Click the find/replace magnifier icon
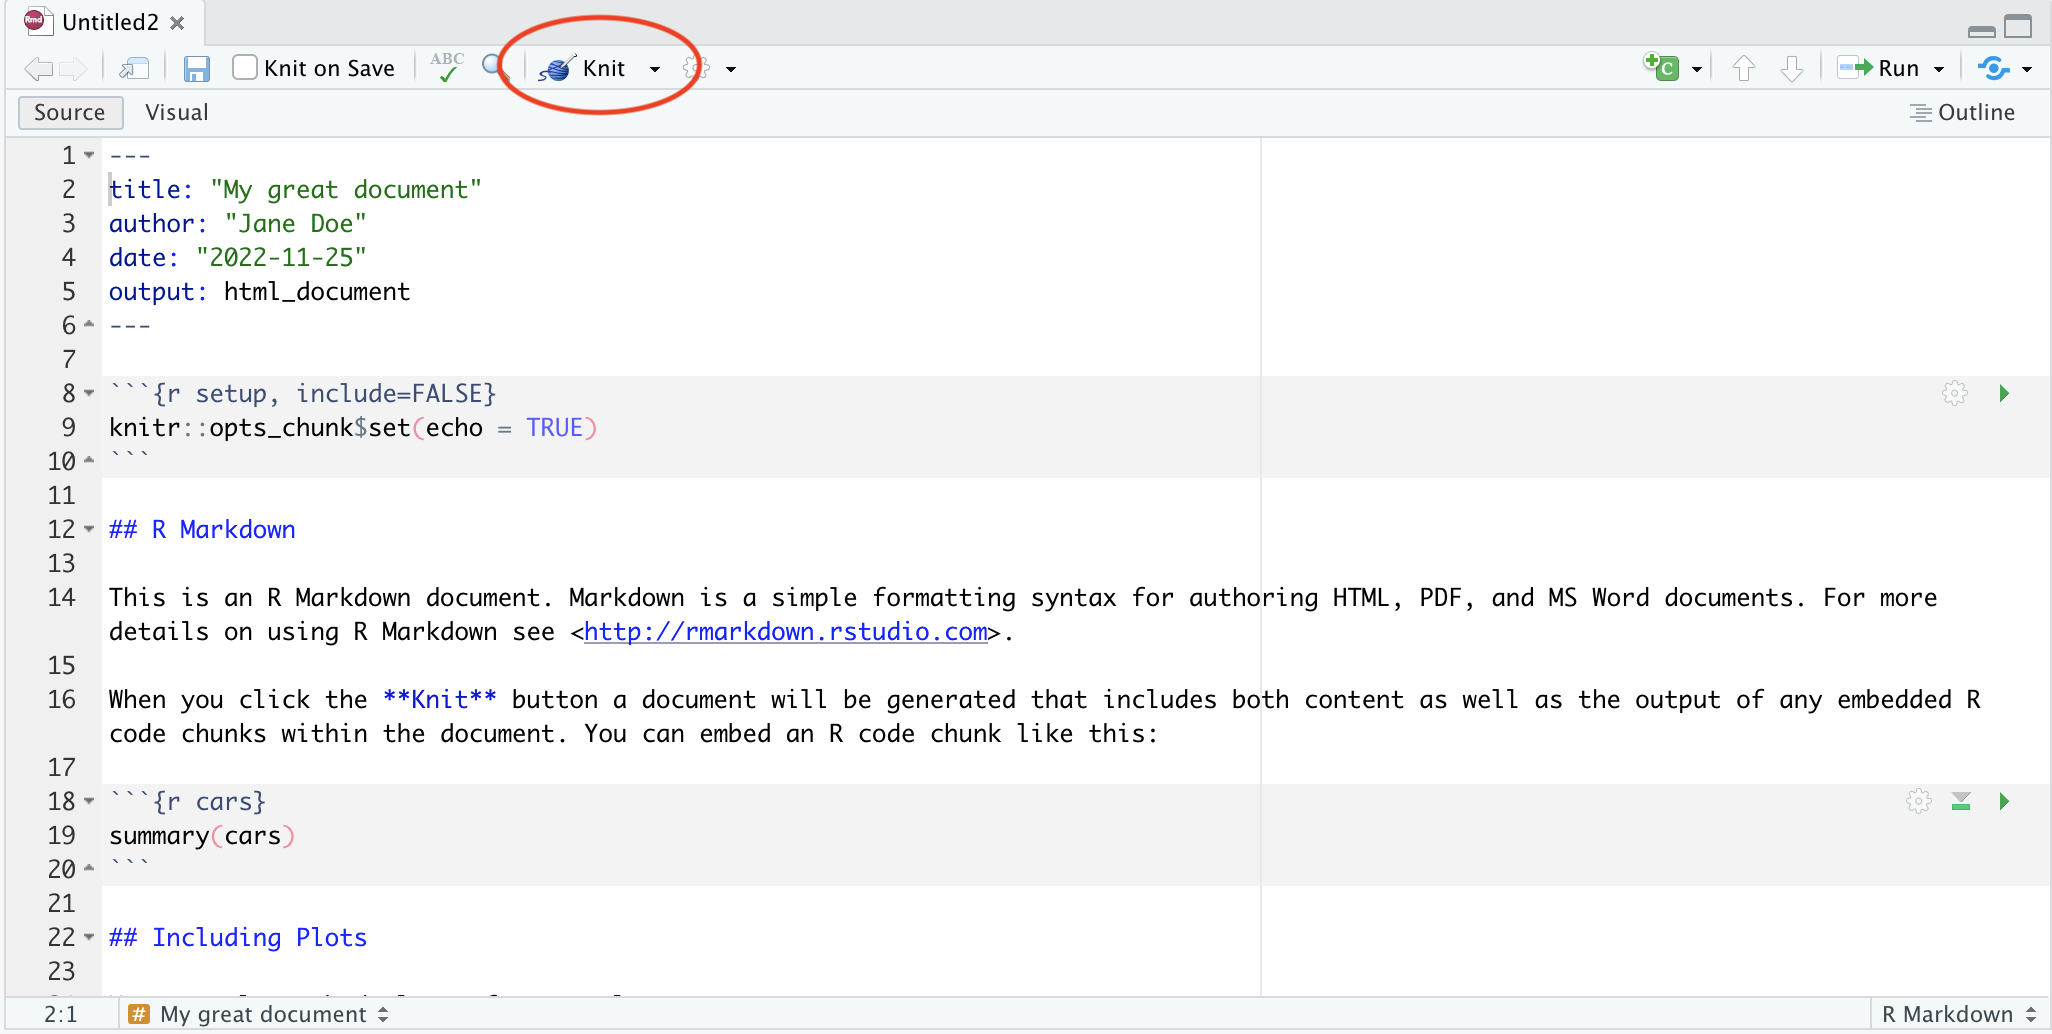 click(494, 67)
